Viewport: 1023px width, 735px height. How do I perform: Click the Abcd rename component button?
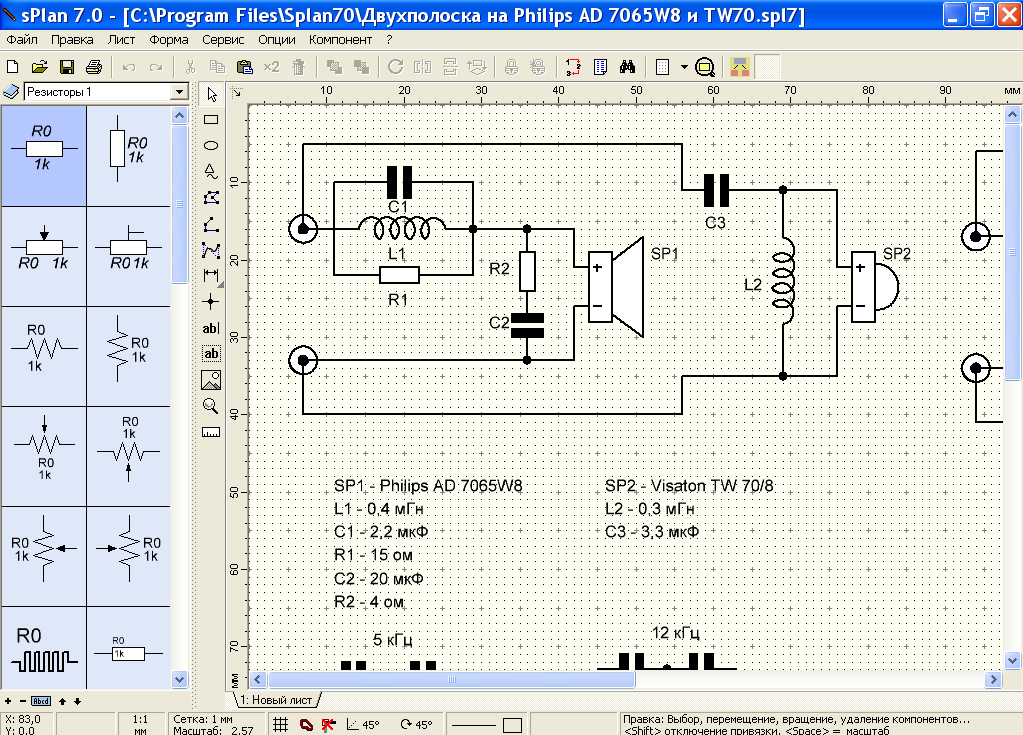(x=41, y=701)
